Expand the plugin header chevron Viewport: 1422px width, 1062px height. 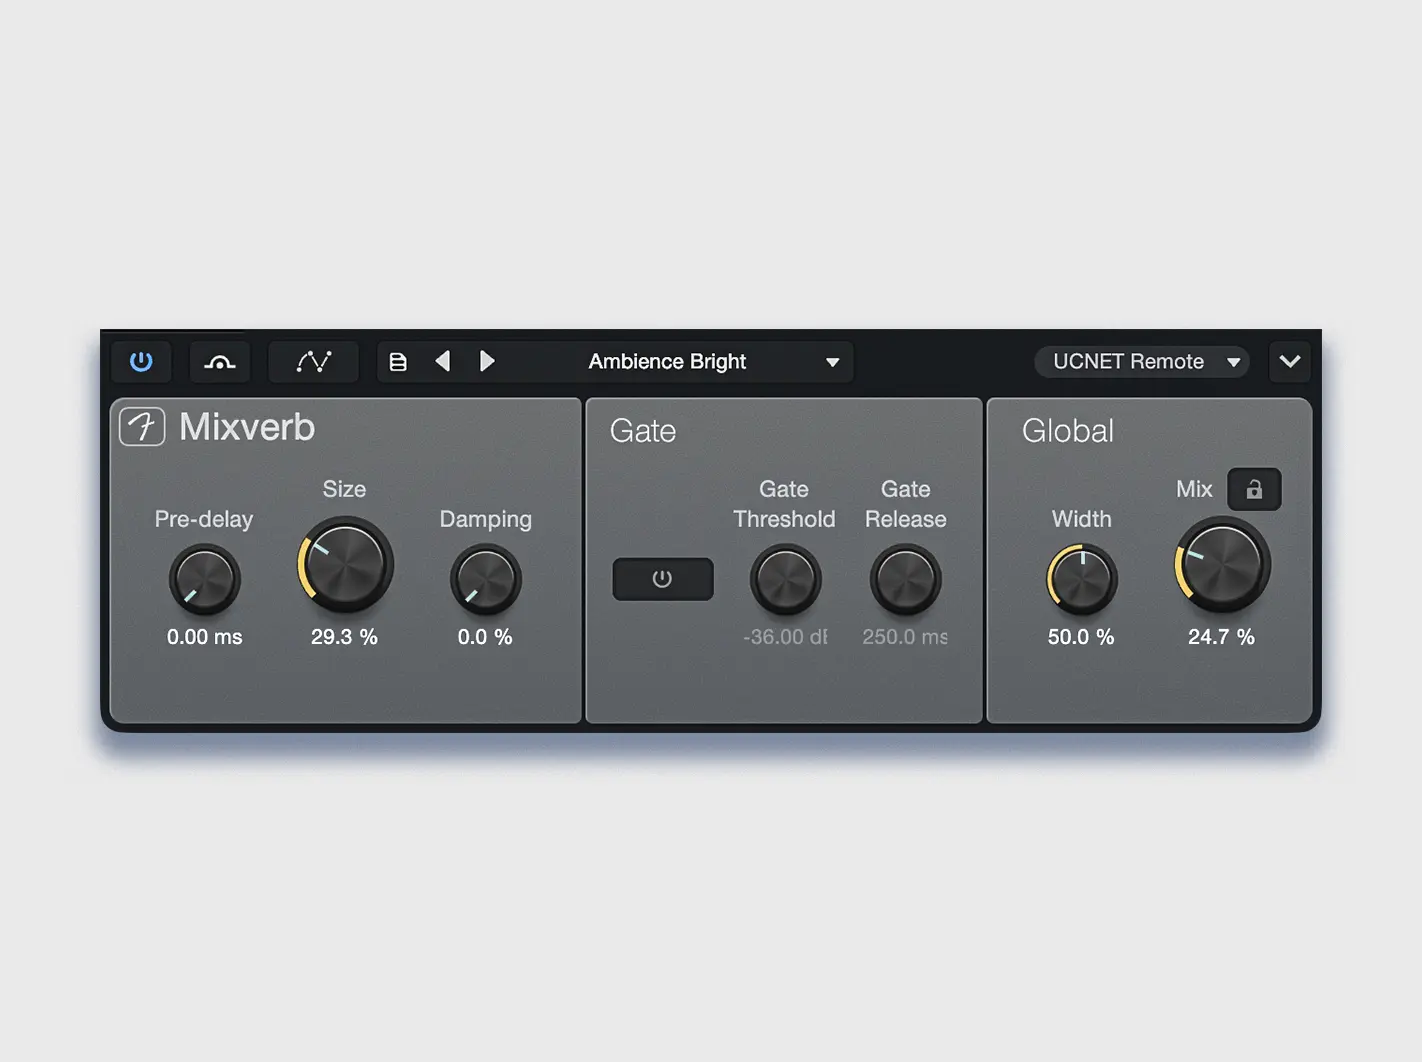[1289, 361]
